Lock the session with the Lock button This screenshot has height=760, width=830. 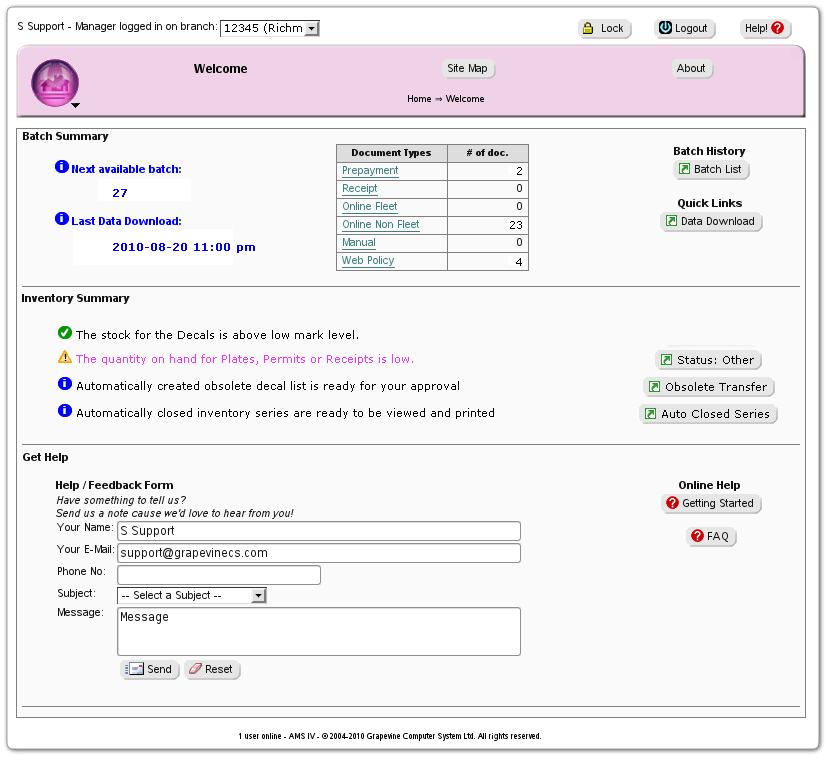(x=604, y=29)
